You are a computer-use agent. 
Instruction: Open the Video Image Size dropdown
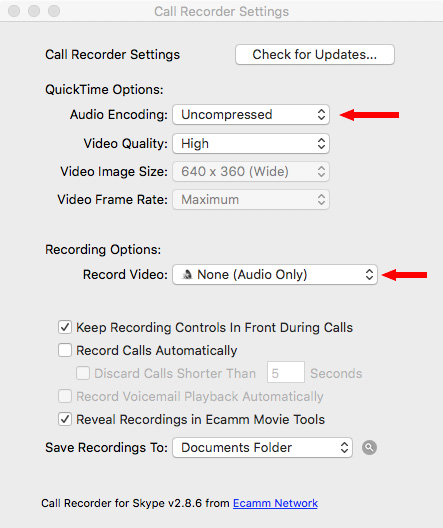point(251,172)
